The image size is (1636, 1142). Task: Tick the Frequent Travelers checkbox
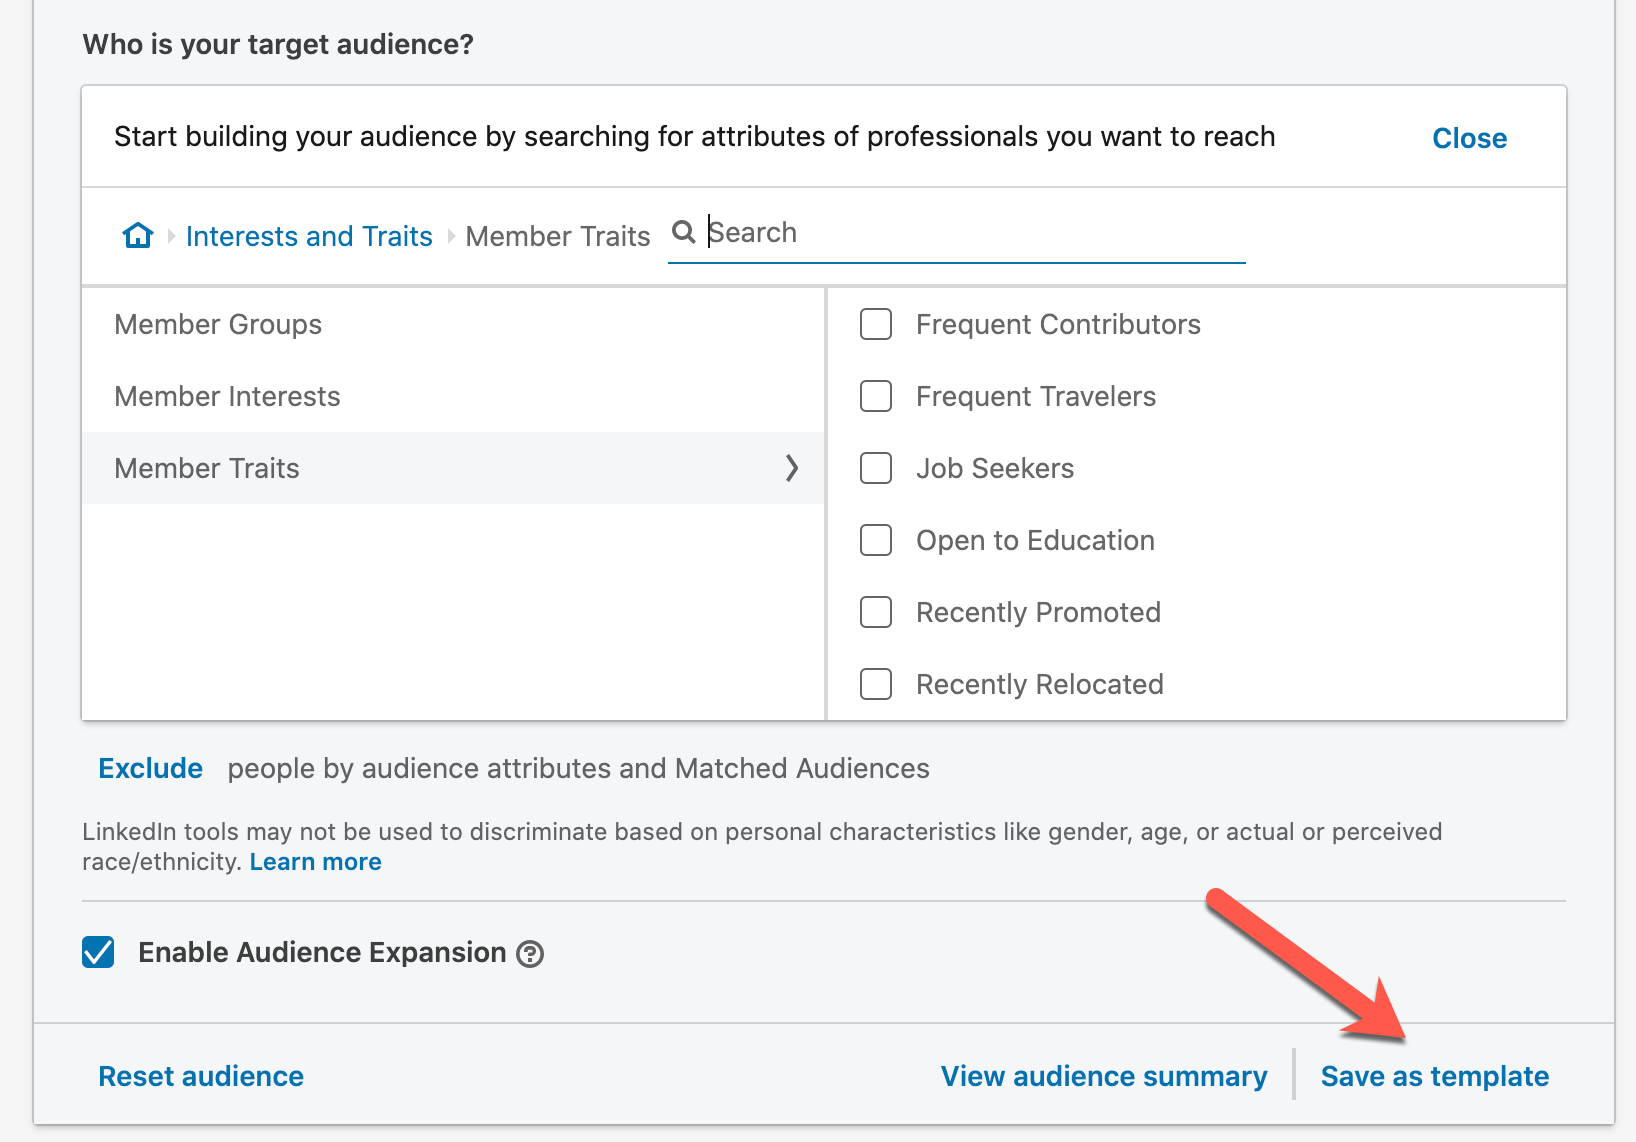(x=876, y=396)
